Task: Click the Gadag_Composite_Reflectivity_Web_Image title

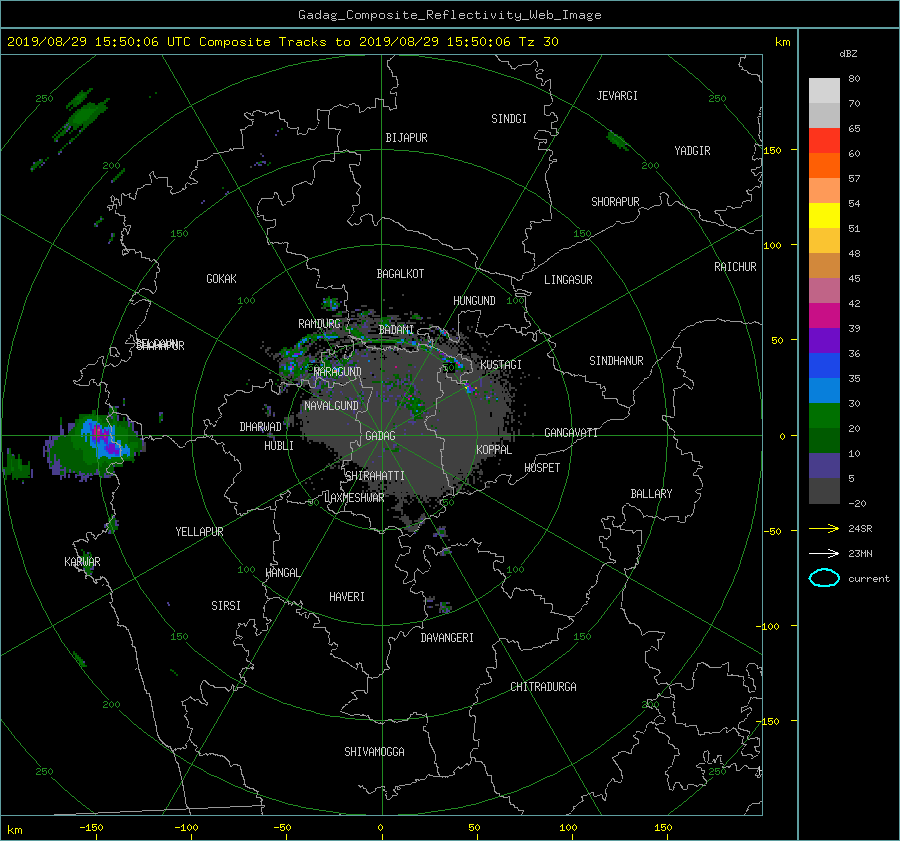Action: tap(449, 15)
